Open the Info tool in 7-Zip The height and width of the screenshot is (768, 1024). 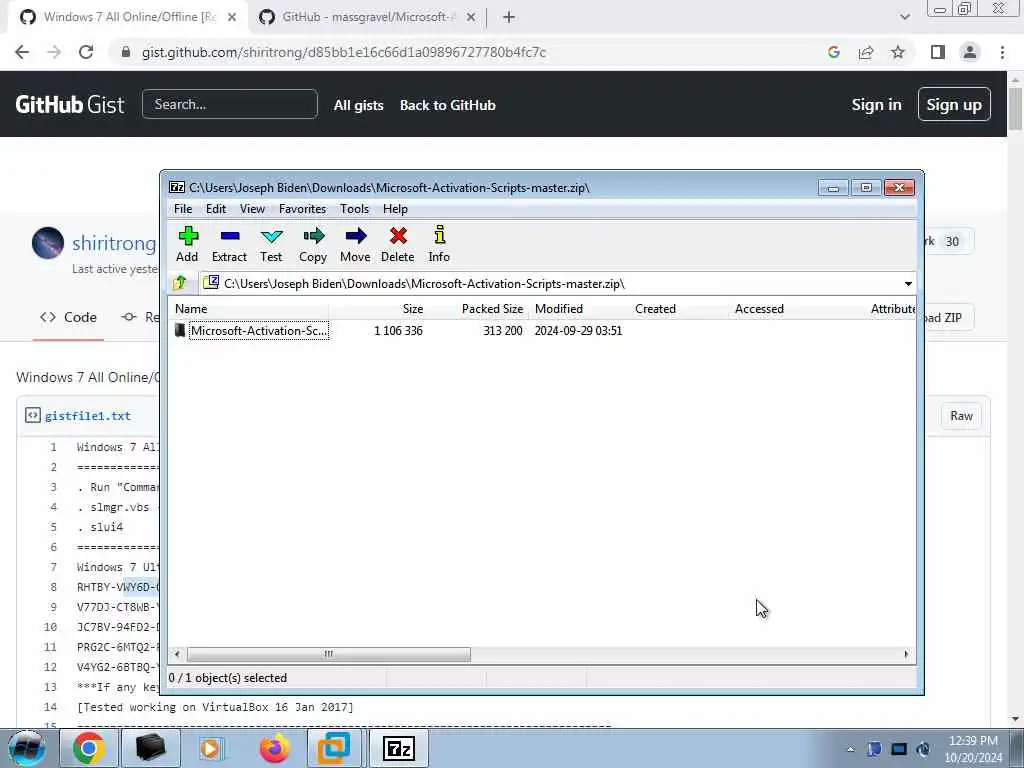(439, 244)
